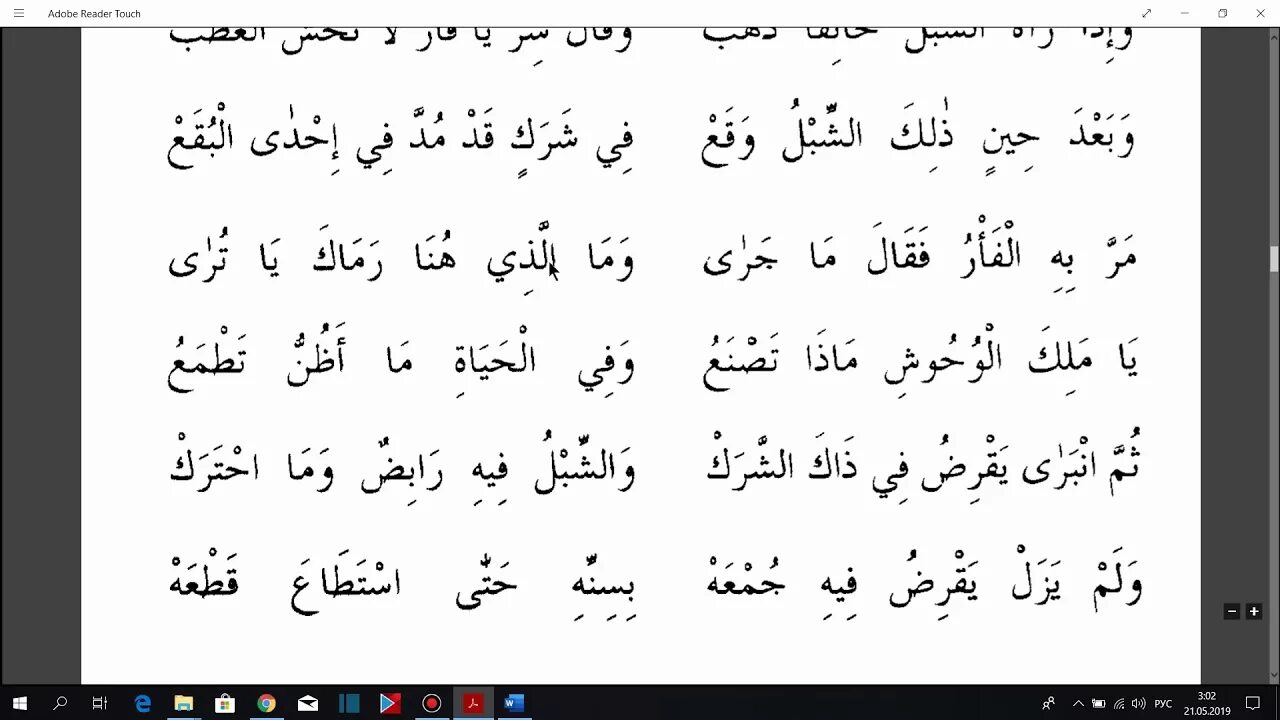Toggle full-screen mode with the expand arrows
1280x720 pixels.
click(1147, 13)
